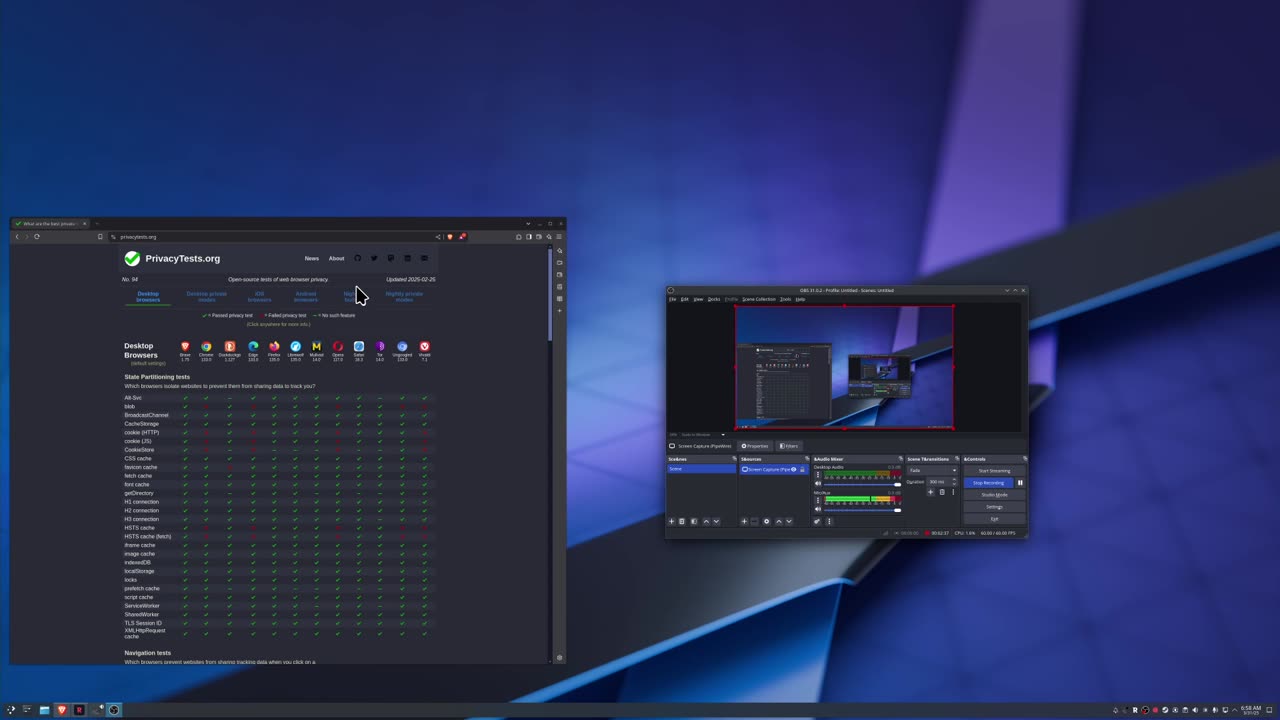
Task: Click the PrivacyTests.org checkmark logo
Action: click(132, 258)
